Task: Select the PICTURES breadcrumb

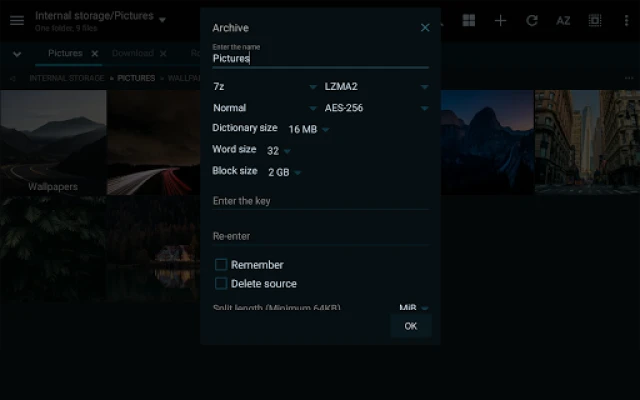Action: [136, 78]
